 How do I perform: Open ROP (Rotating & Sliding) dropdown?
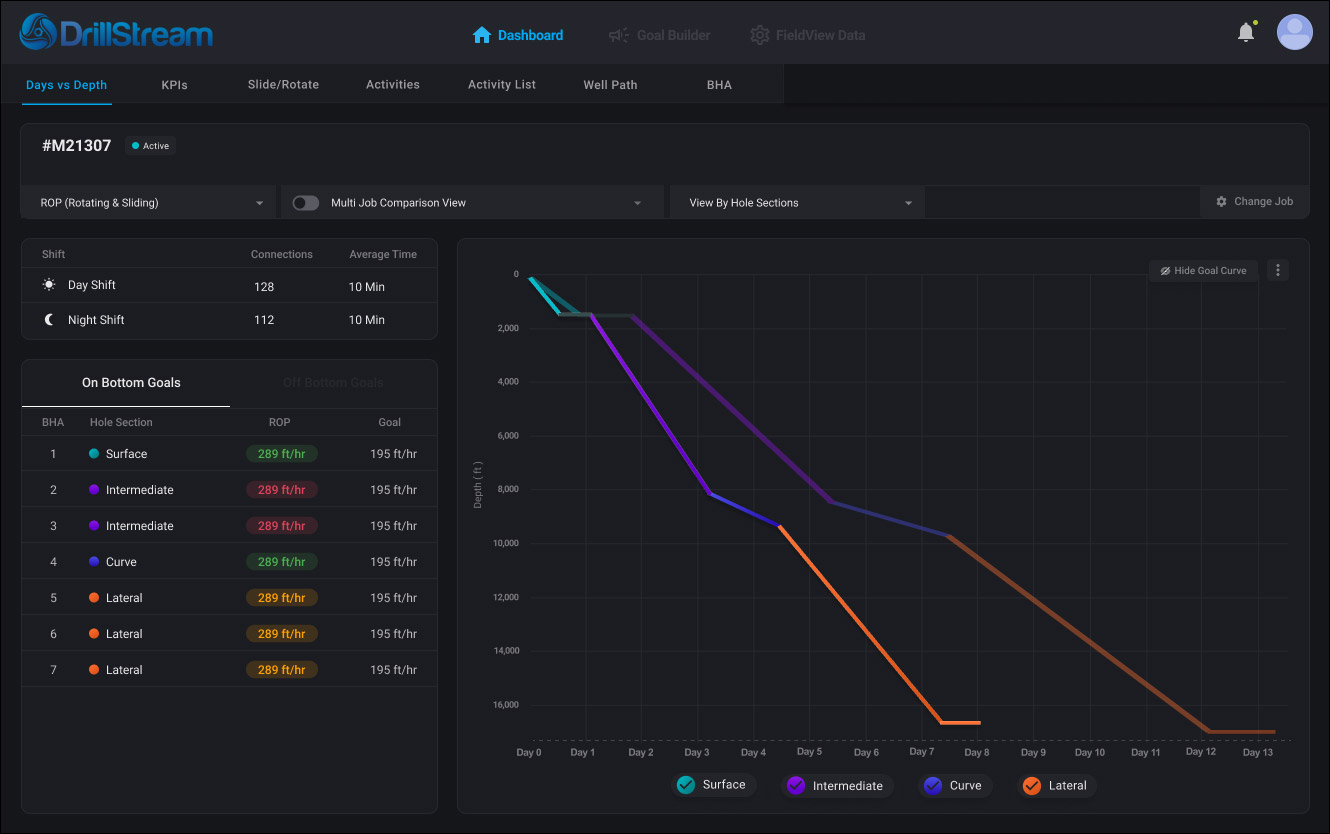150,203
